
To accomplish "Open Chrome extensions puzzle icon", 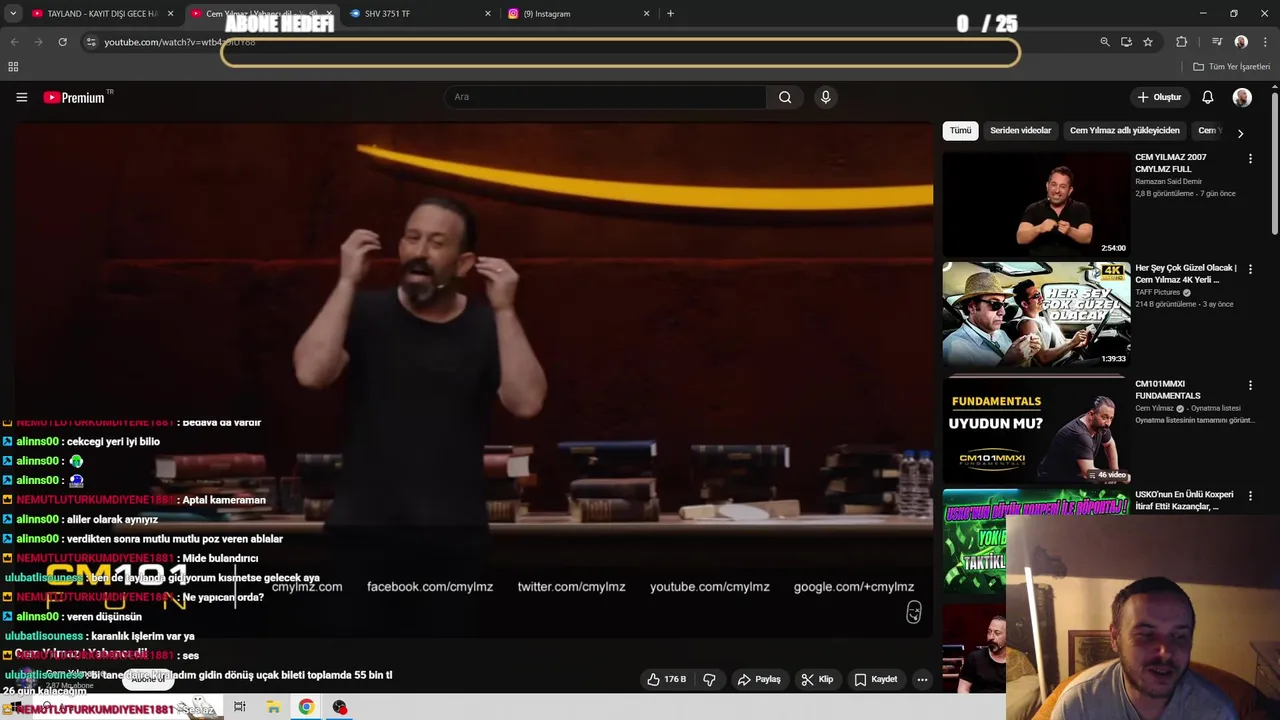I will (x=1181, y=42).
